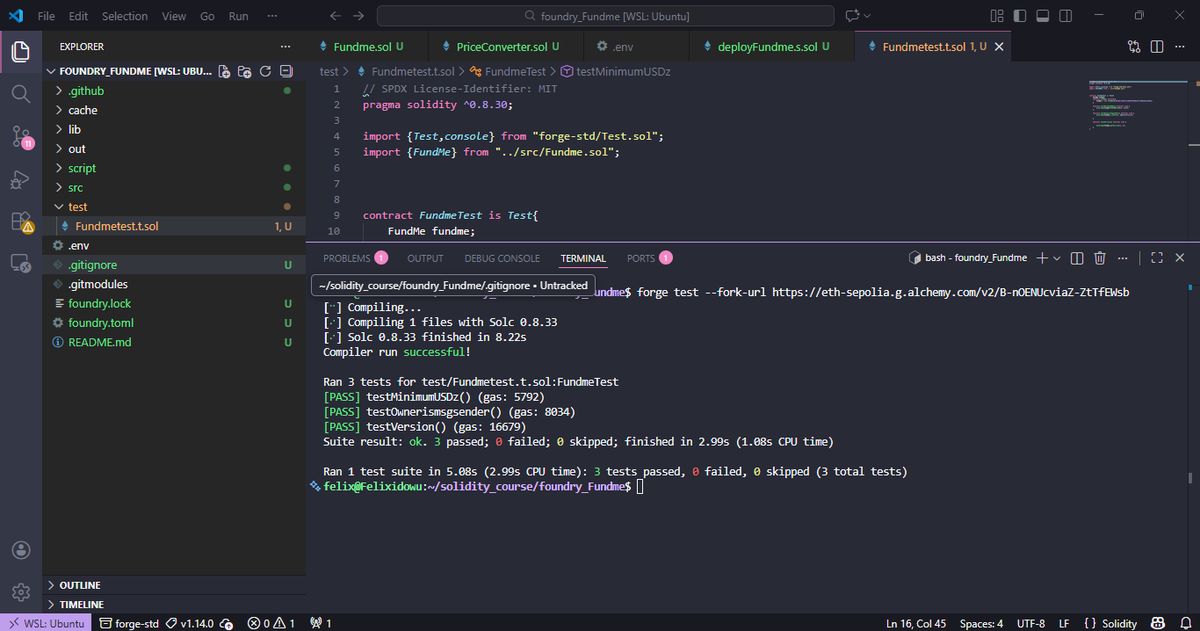Open the Go menu
The width and height of the screenshot is (1200, 631).
click(207, 16)
